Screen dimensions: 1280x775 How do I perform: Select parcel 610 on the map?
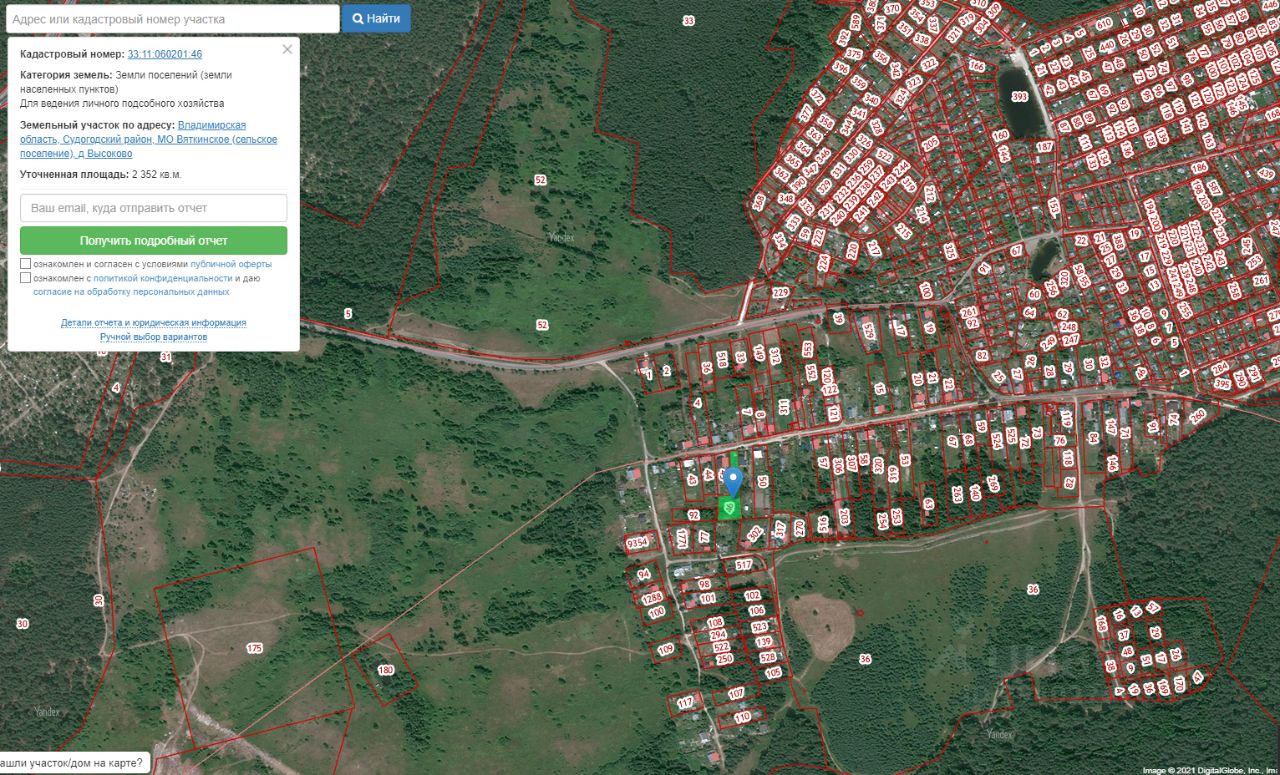pyautogui.click(x=1104, y=23)
